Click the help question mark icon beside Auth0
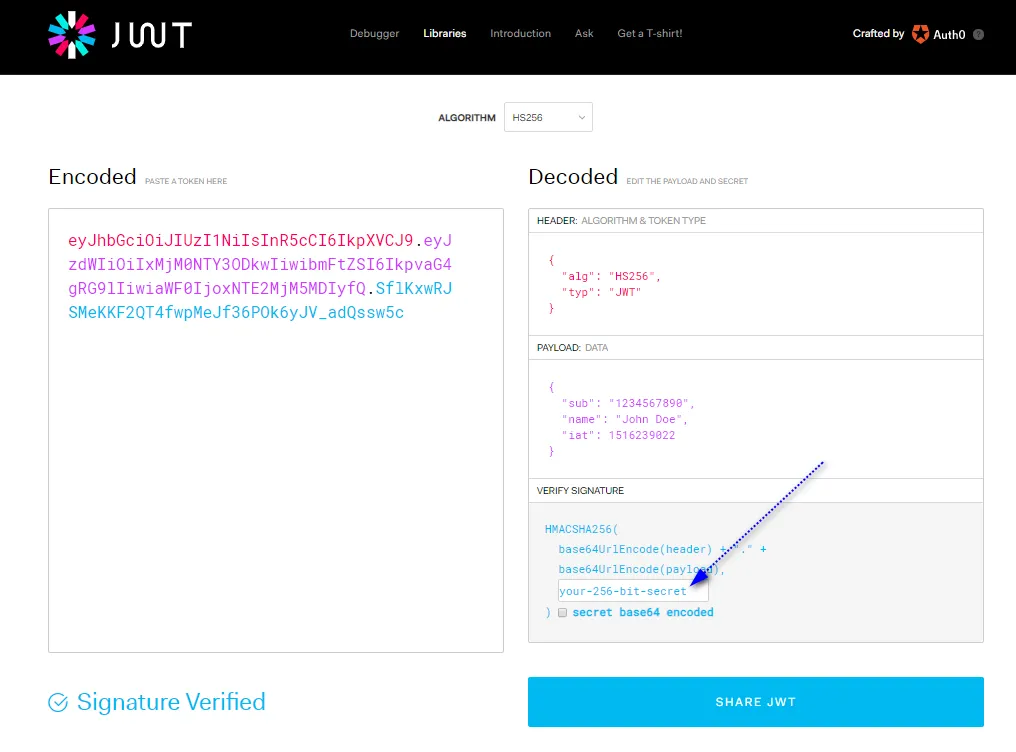Screen dimensions: 1016x752 (978, 35)
